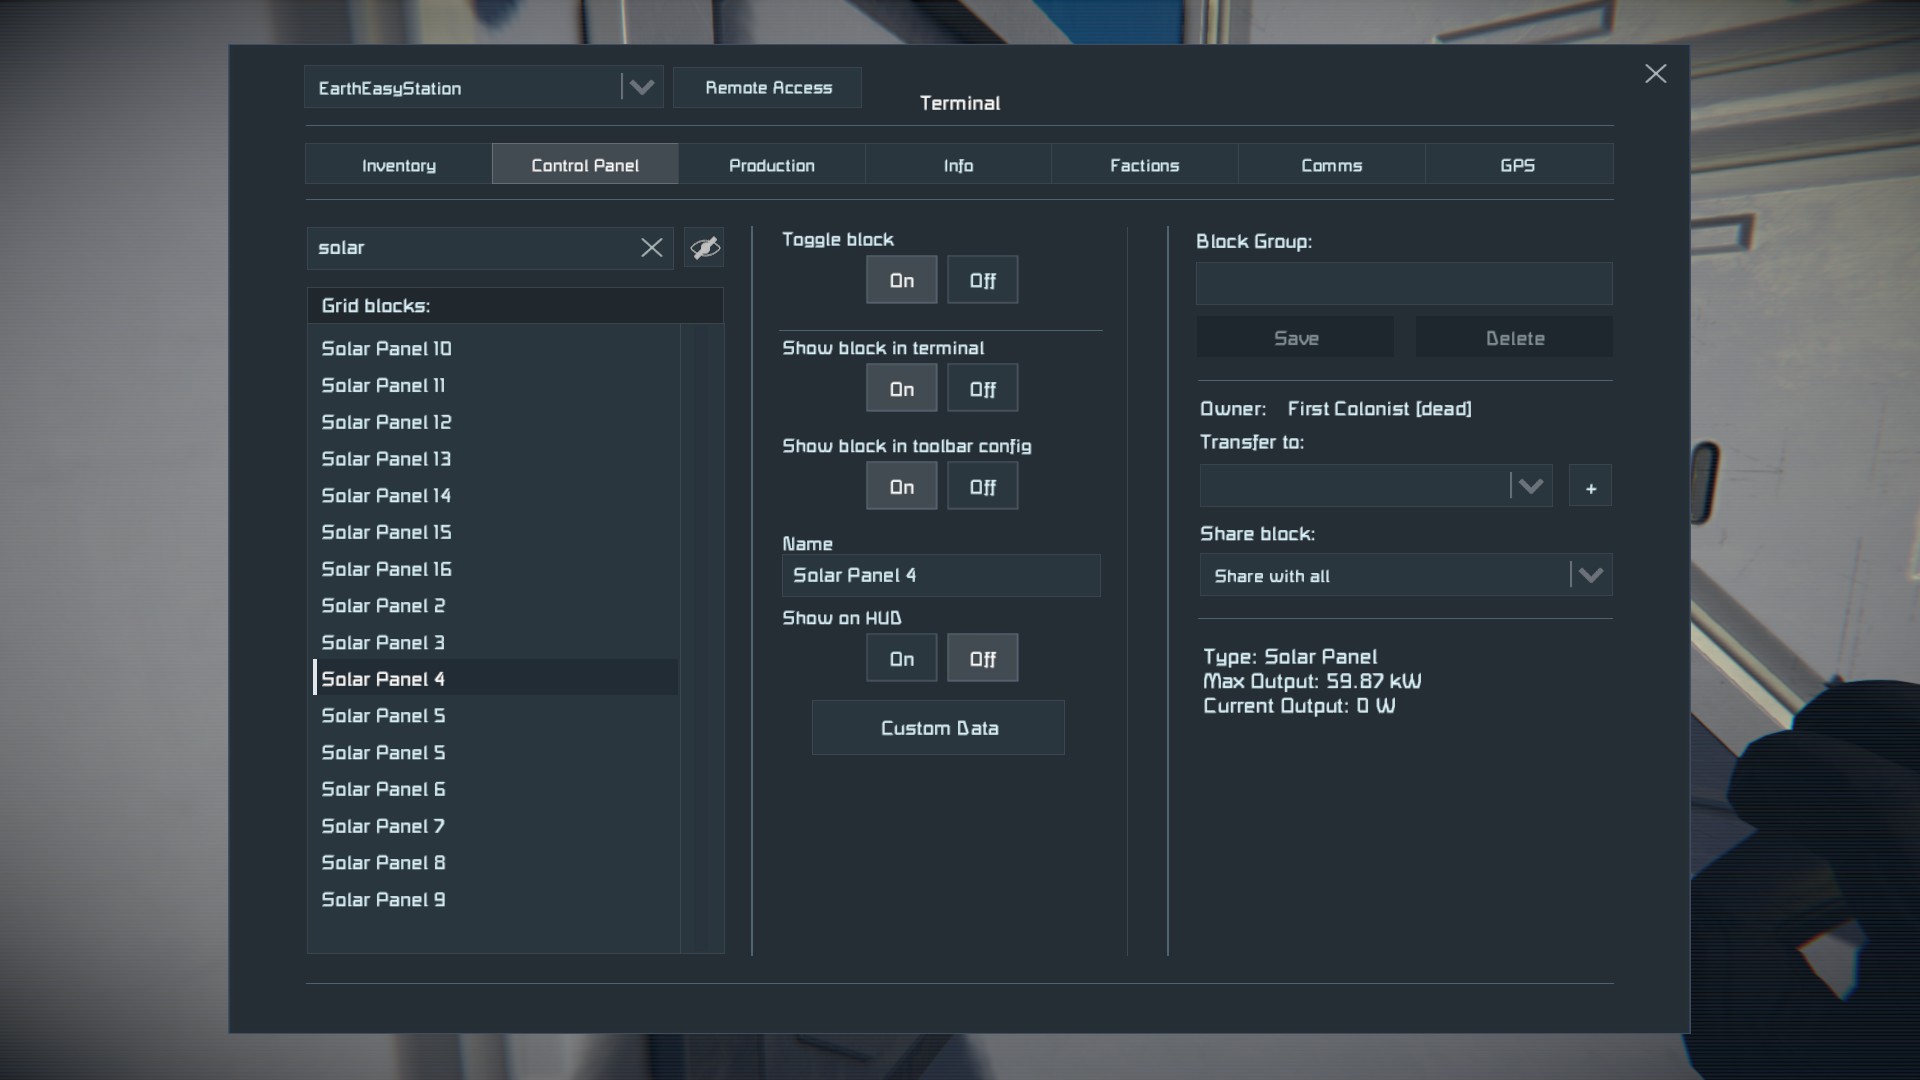Open the Production tab
1920x1080 pixels.
pos(771,165)
